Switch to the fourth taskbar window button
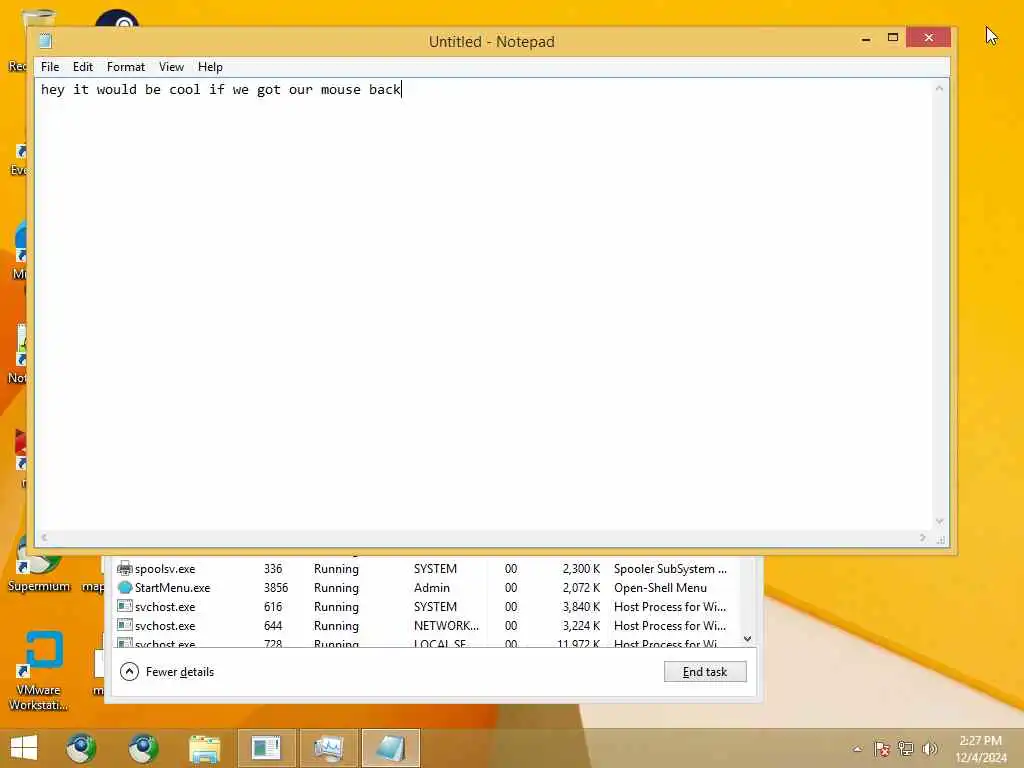Image resolution: width=1024 pixels, height=768 pixels. [x=266, y=748]
